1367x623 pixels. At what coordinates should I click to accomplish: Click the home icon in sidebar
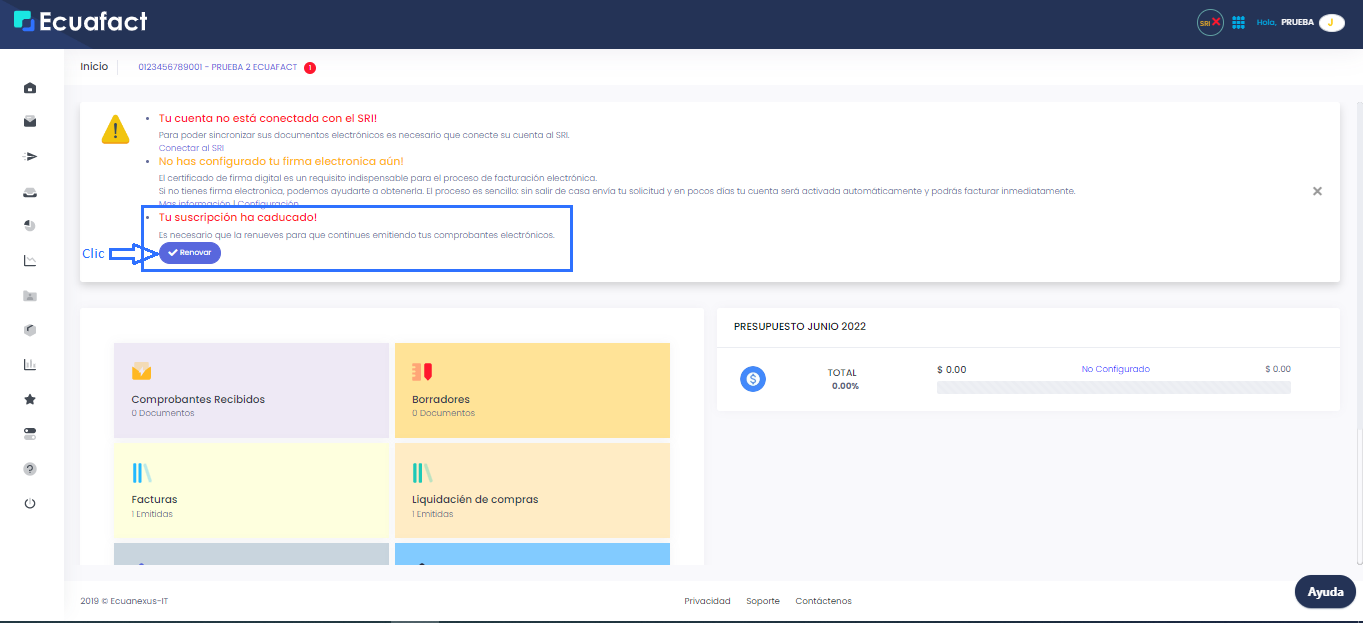[x=30, y=88]
